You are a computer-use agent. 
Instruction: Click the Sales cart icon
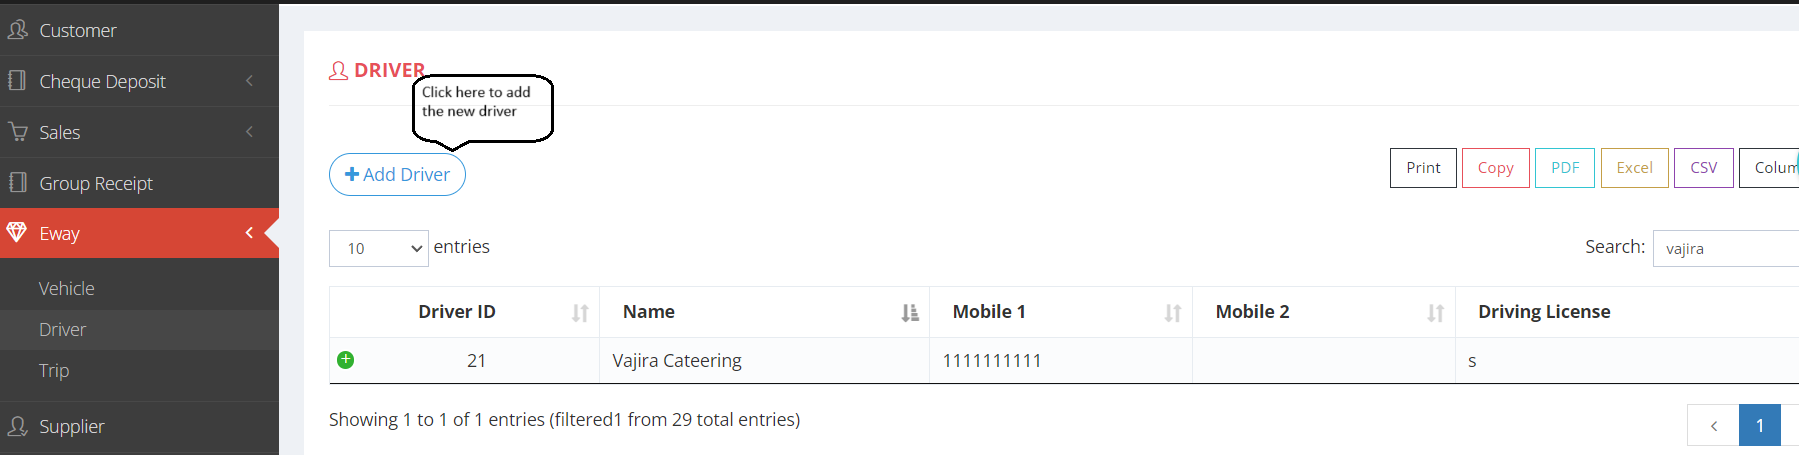(x=17, y=132)
